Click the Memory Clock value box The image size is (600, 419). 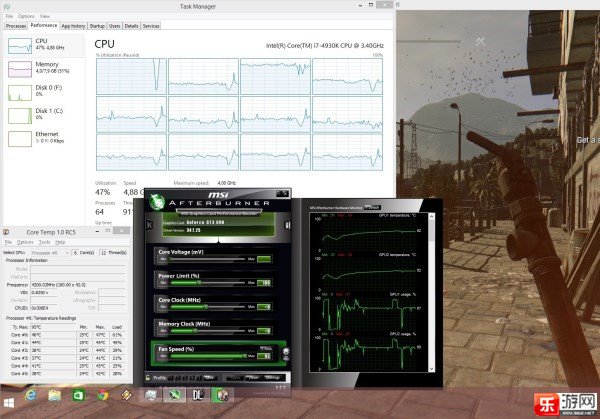[x=264, y=331]
